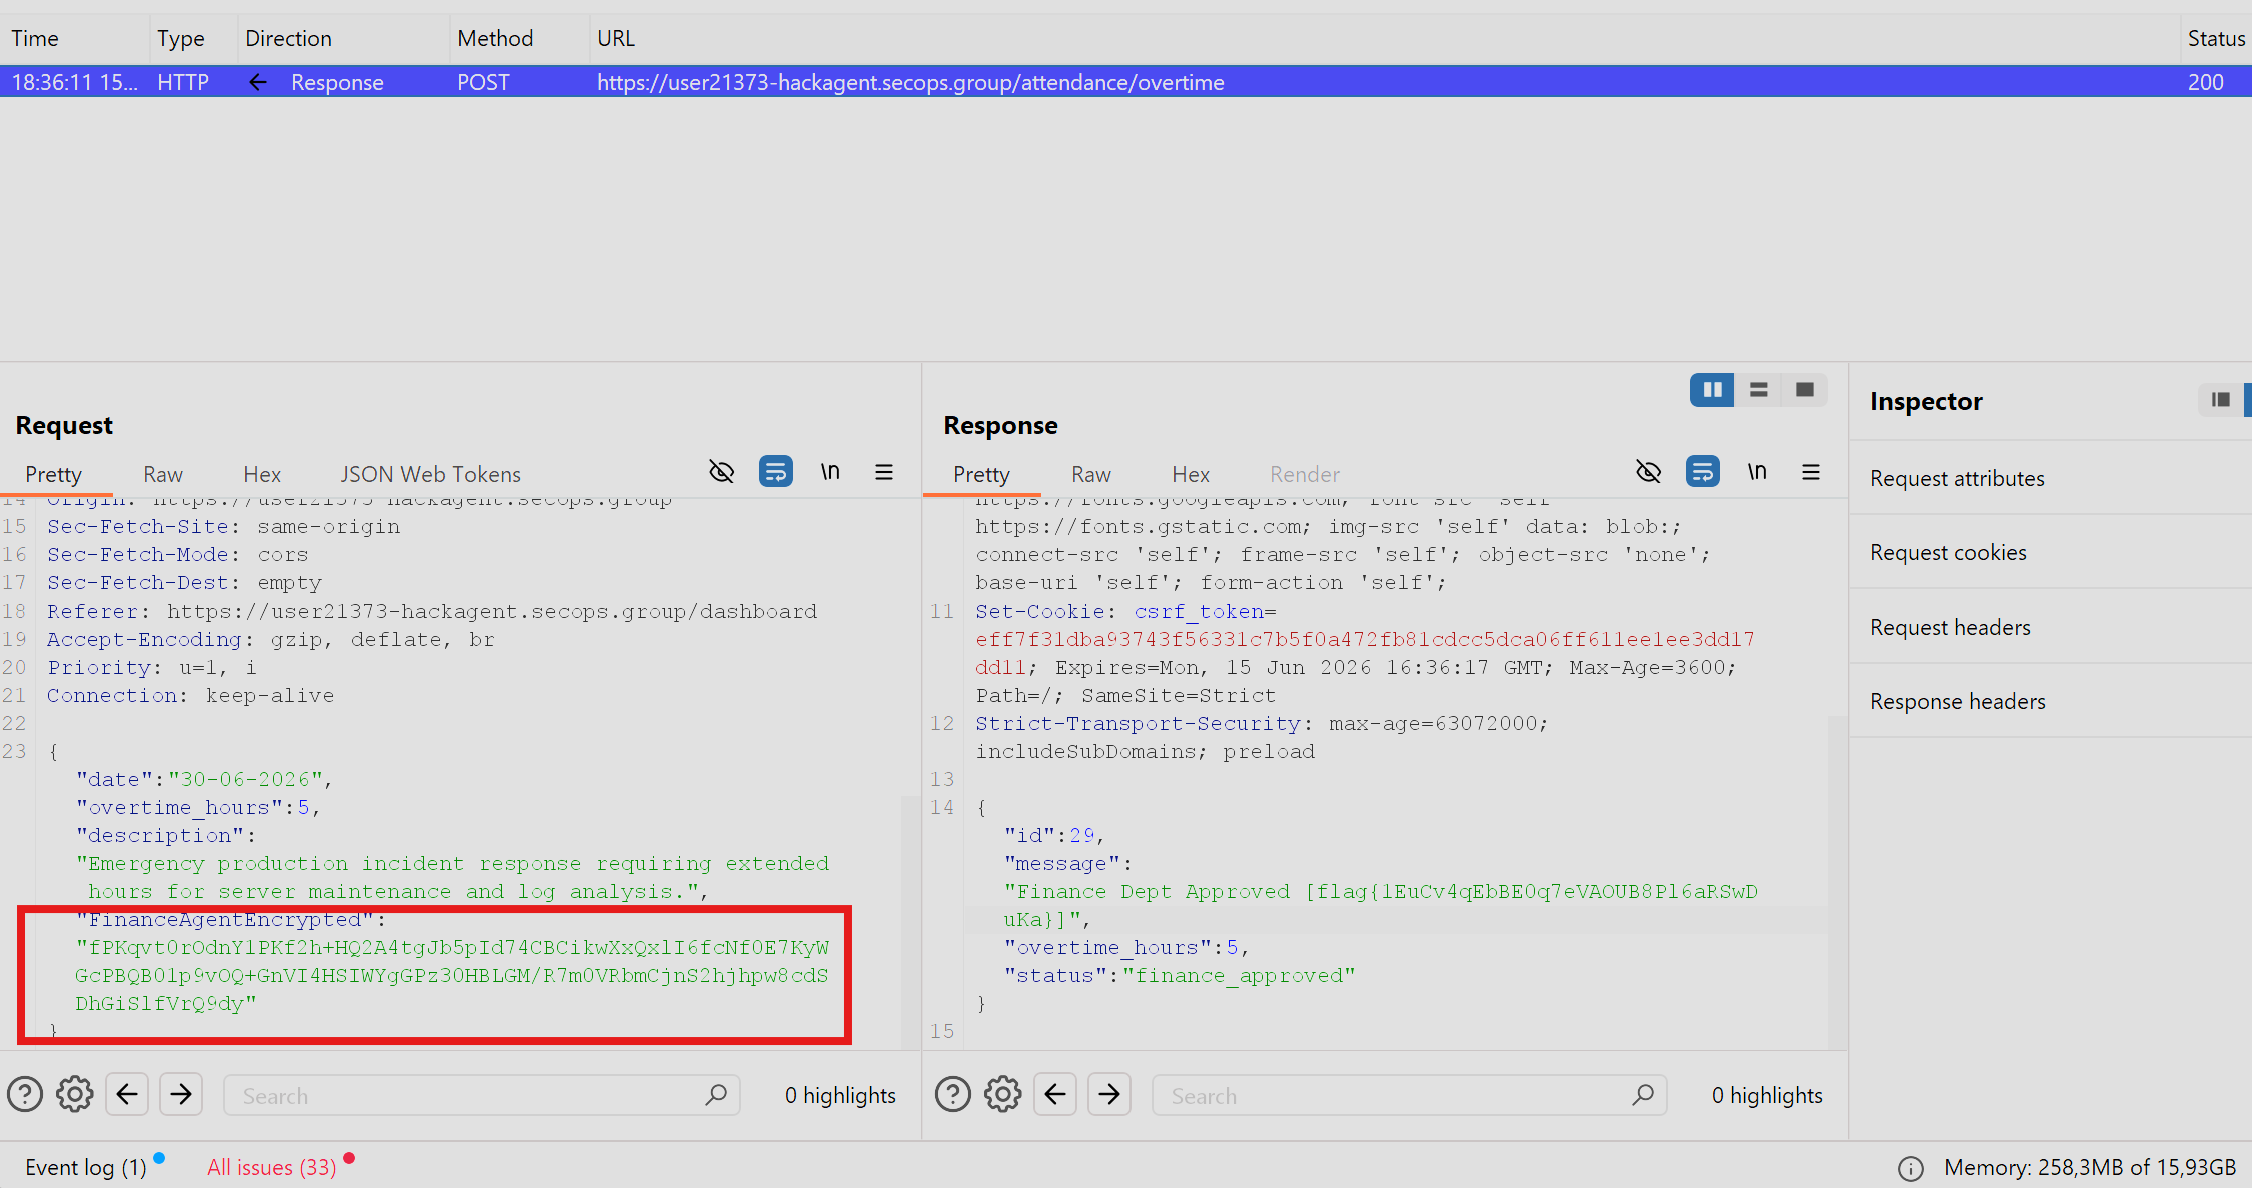
Task: Open Response search settings gear
Action: [x=1003, y=1095]
